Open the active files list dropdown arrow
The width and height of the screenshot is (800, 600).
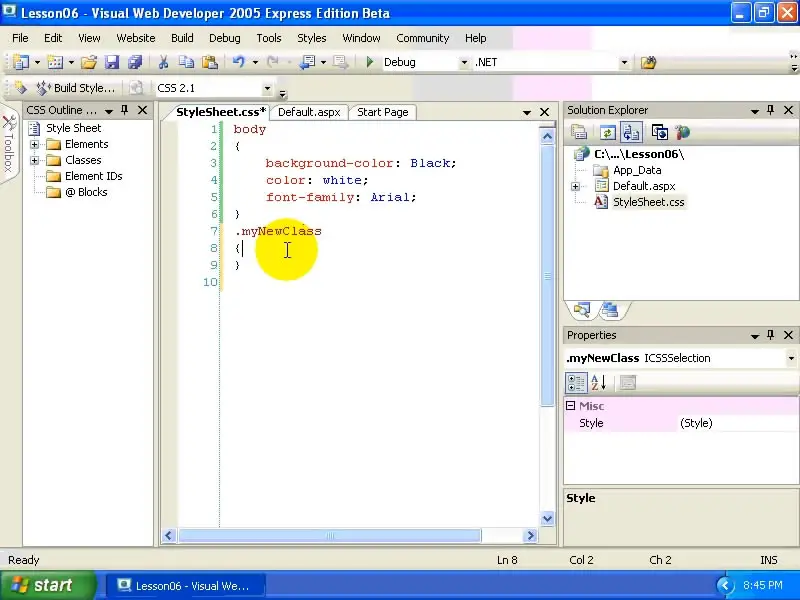coord(527,112)
